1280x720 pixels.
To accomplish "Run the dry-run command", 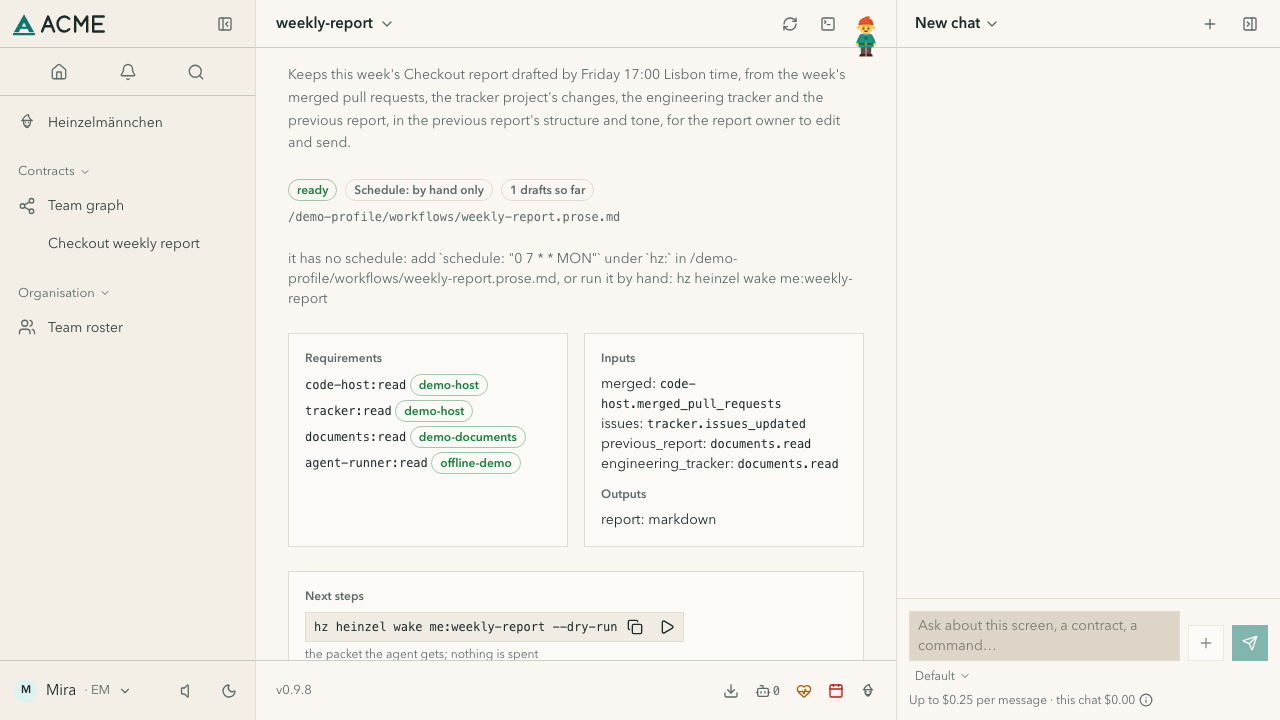I will (667, 627).
